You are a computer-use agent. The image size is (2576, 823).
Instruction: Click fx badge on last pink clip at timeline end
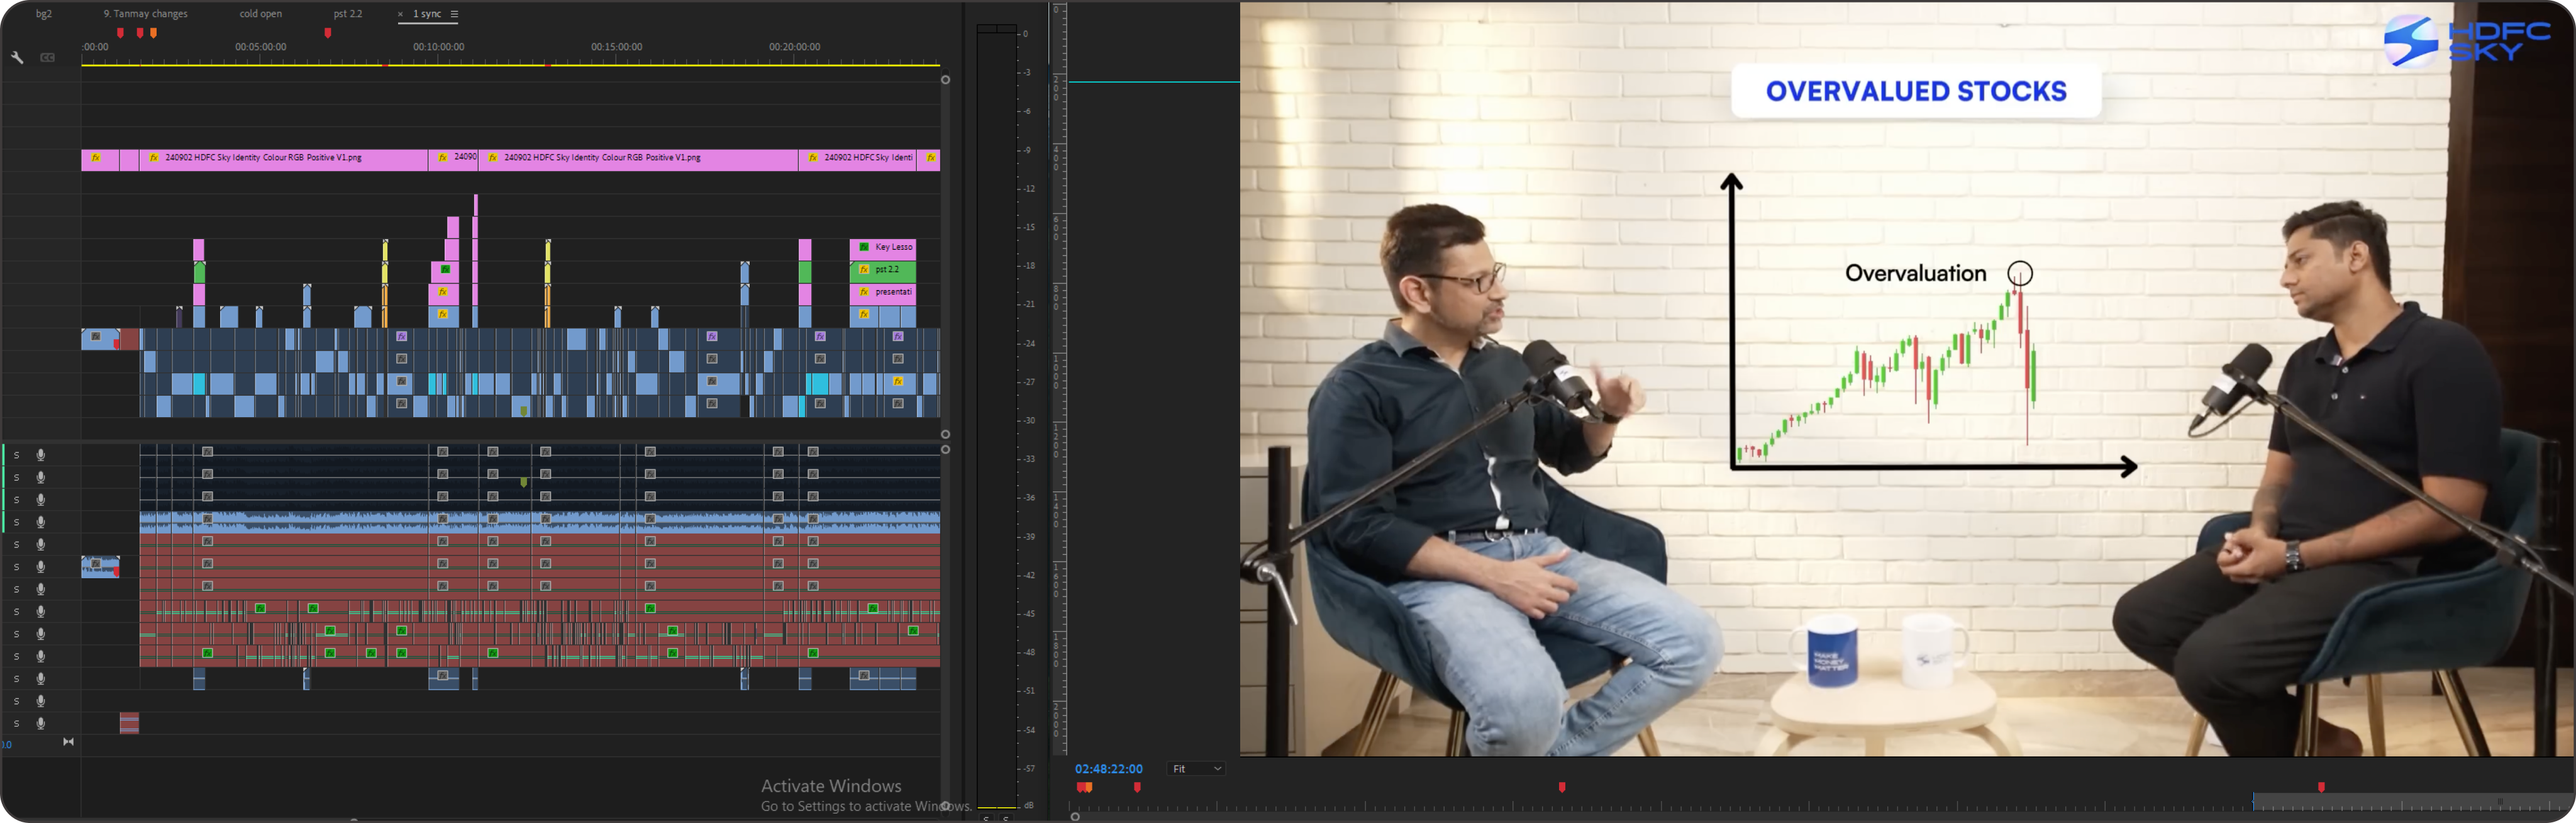coord(931,158)
